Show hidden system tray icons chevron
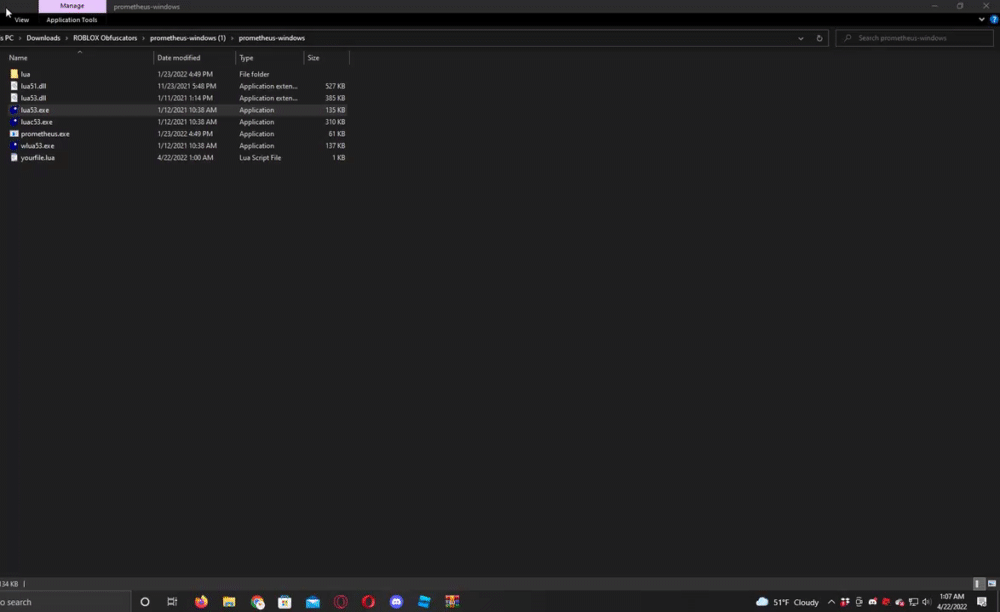The width and height of the screenshot is (1000, 612). point(831,602)
